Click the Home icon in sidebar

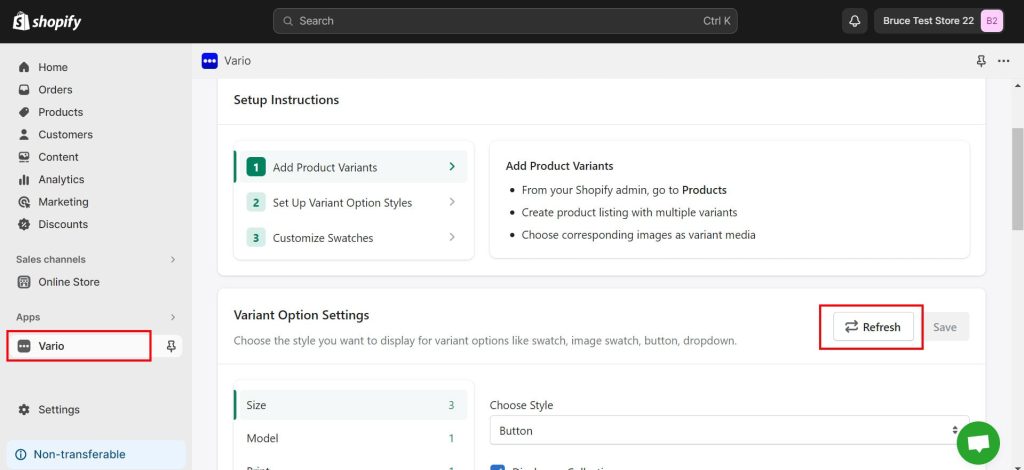pos(24,67)
